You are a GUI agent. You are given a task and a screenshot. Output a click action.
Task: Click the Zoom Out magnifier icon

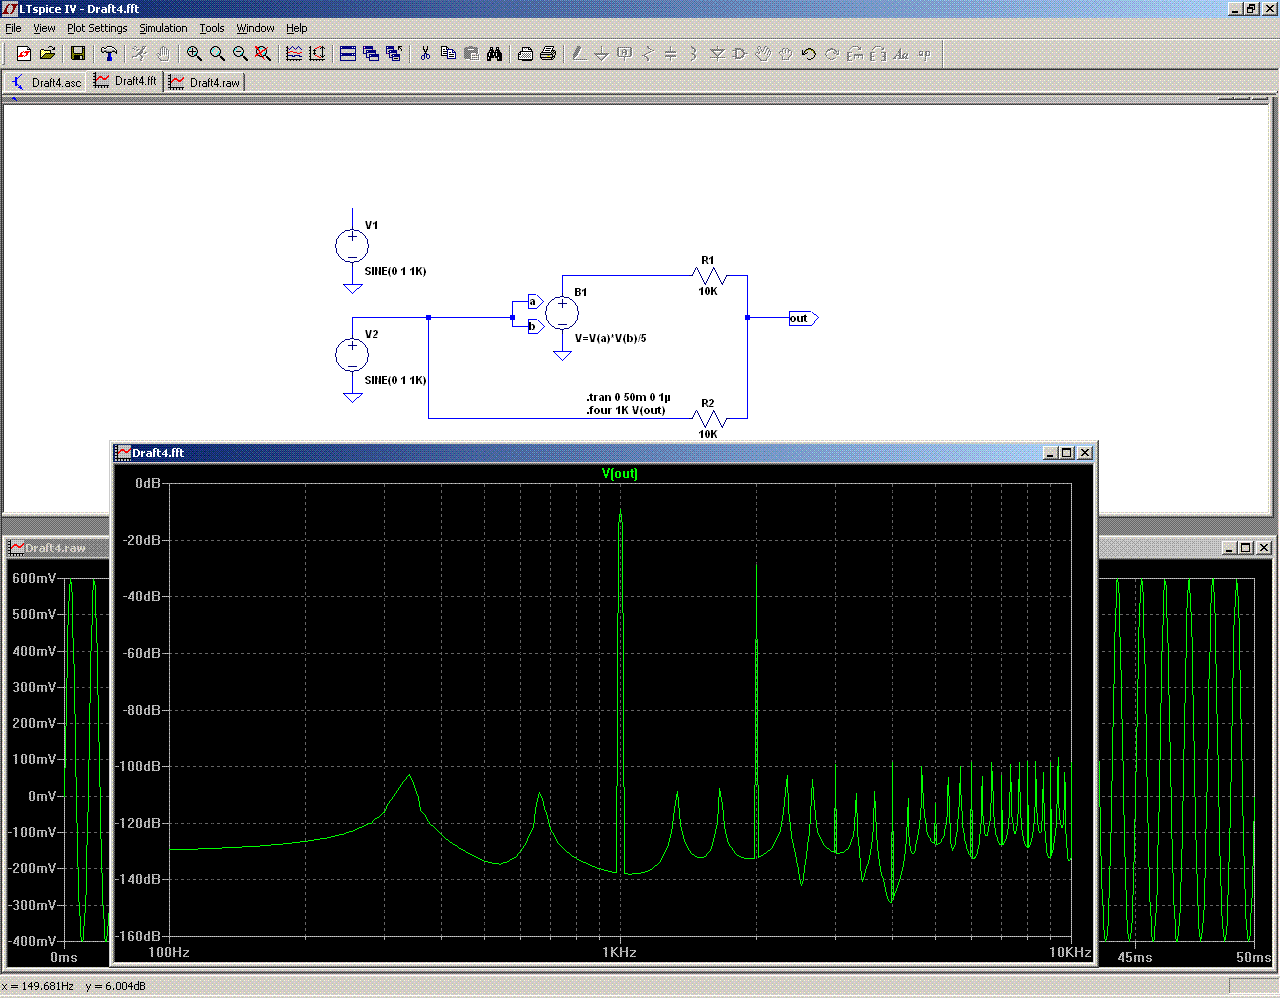tap(240, 54)
